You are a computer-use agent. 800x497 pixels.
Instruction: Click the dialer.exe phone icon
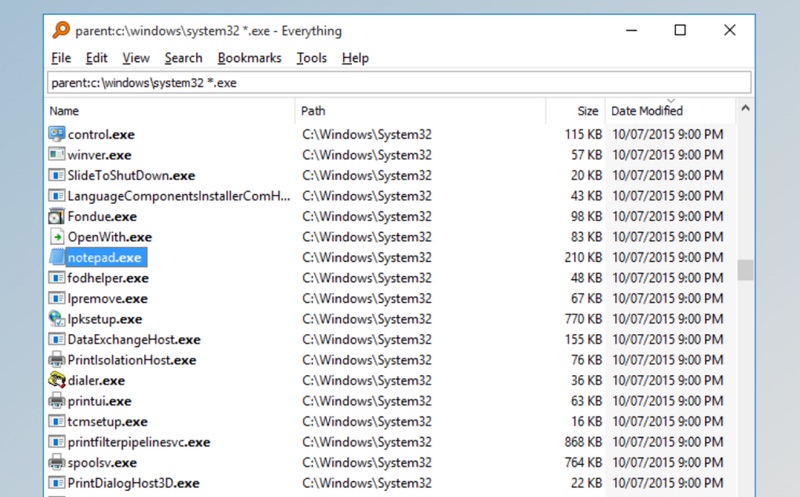click(x=57, y=380)
